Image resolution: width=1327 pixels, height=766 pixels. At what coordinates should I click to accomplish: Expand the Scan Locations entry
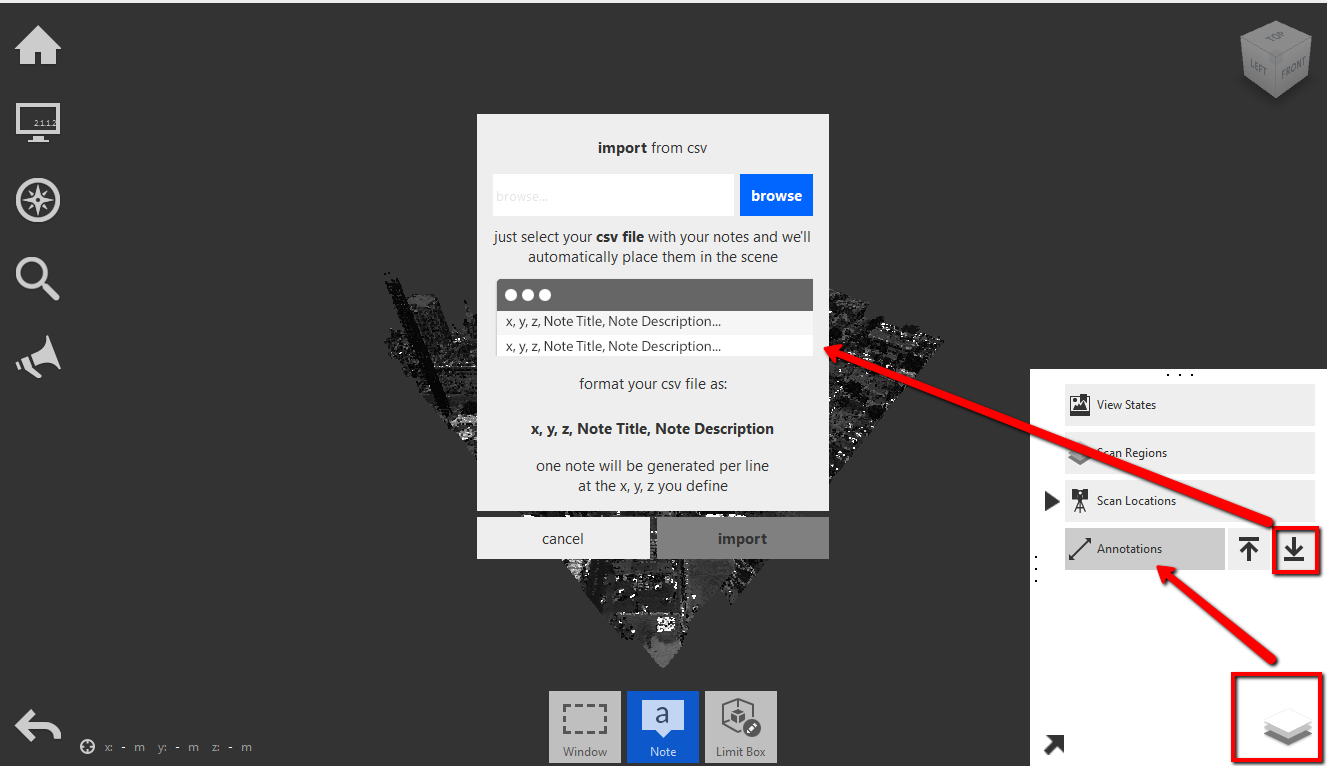click(x=1051, y=500)
